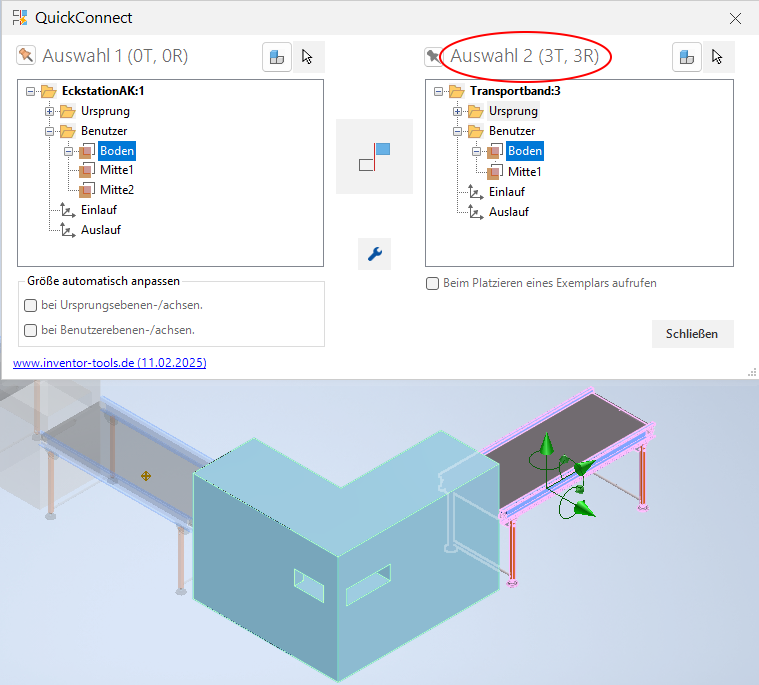
Task: Select Mitte1 in the Transportband:3 tree
Action: click(x=525, y=172)
